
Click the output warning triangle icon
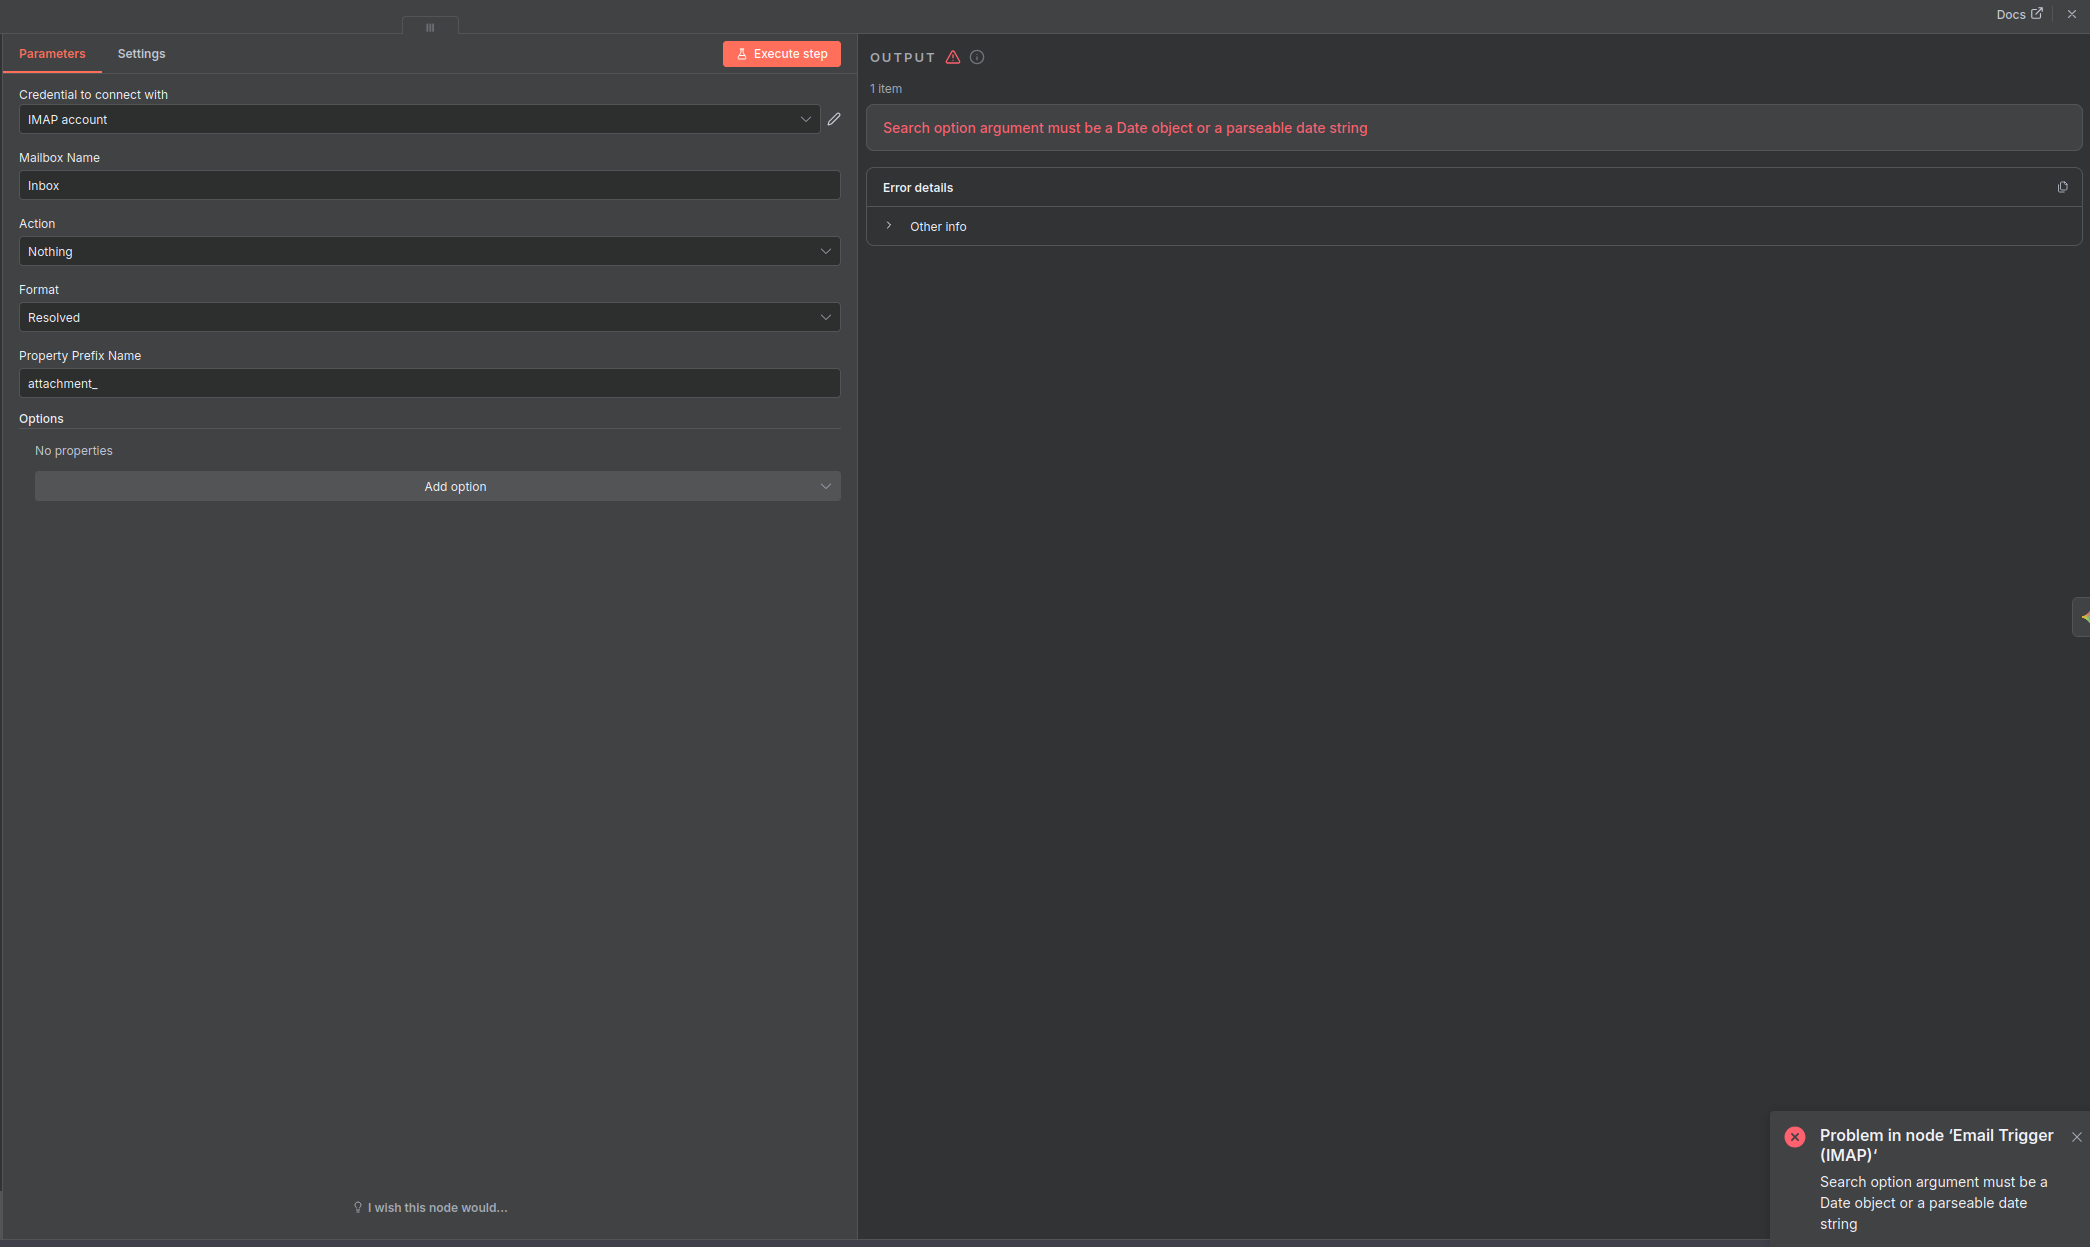point(953,57)
